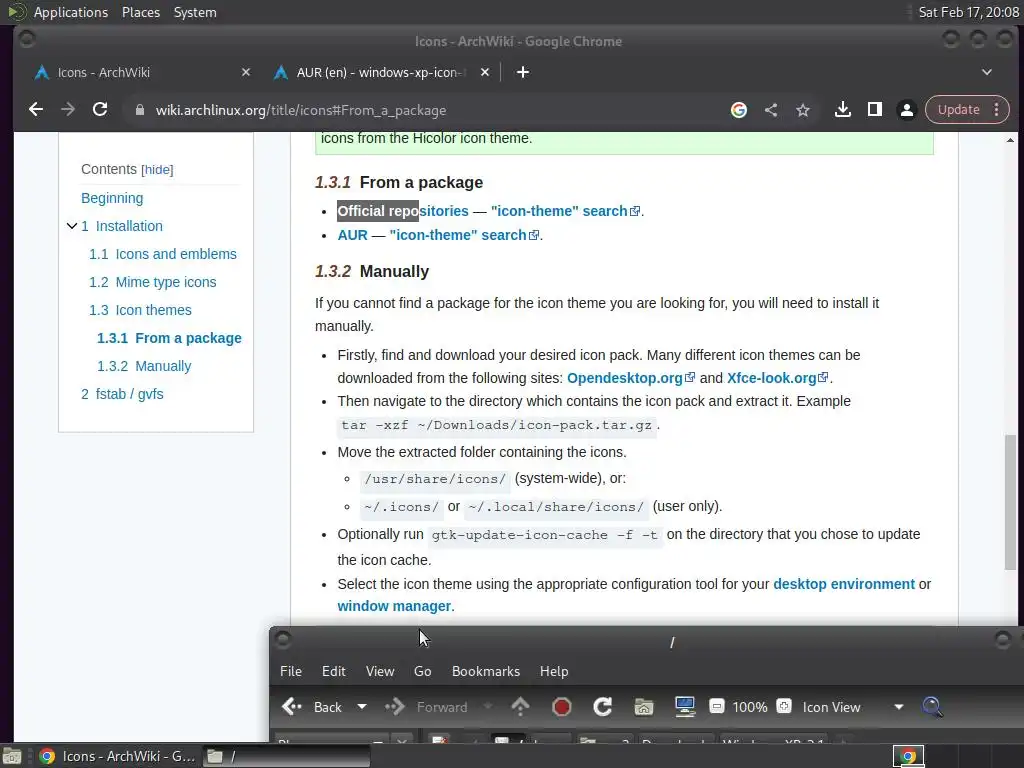1024x768 pixels.
Task: Hide the Contents table
Action: tap(157, 170)
